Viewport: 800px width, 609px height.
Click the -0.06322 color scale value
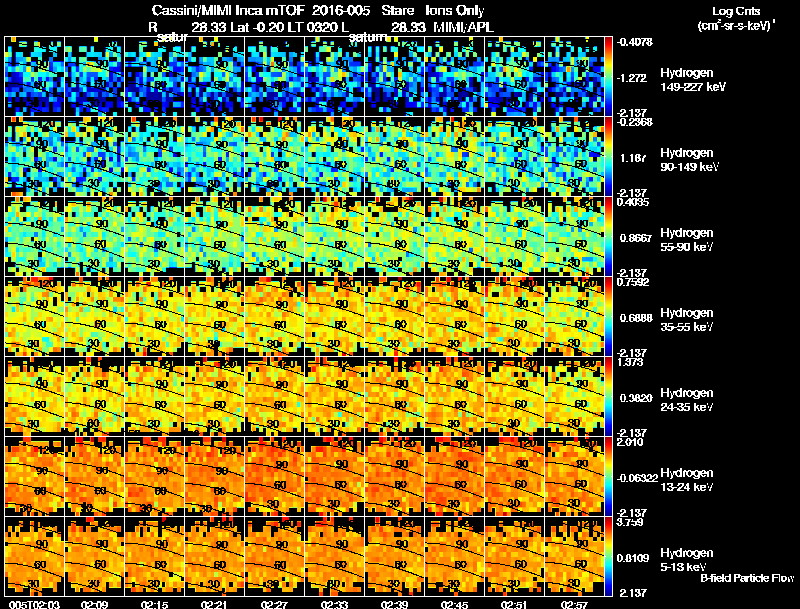(637, 478)
